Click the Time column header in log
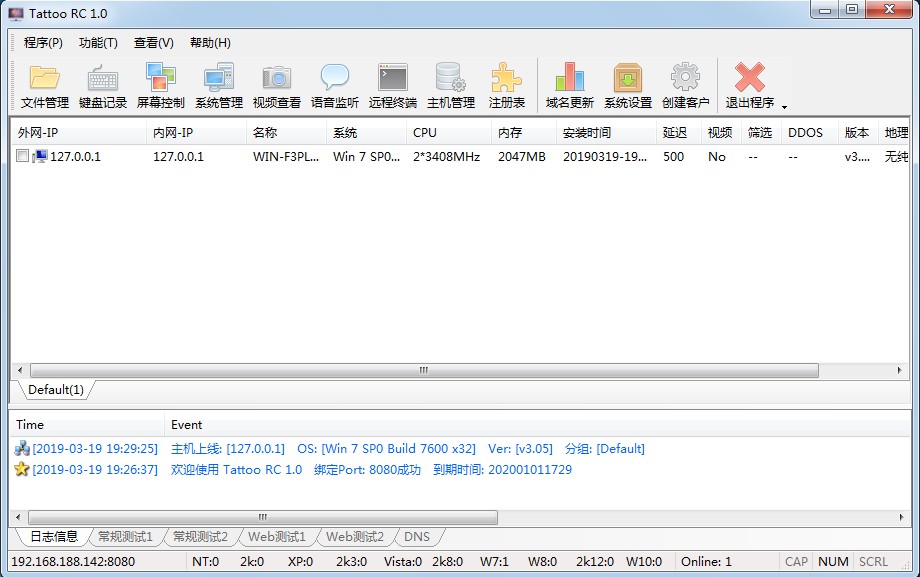The width and height of the screenshot is (920, 577). 87,424
